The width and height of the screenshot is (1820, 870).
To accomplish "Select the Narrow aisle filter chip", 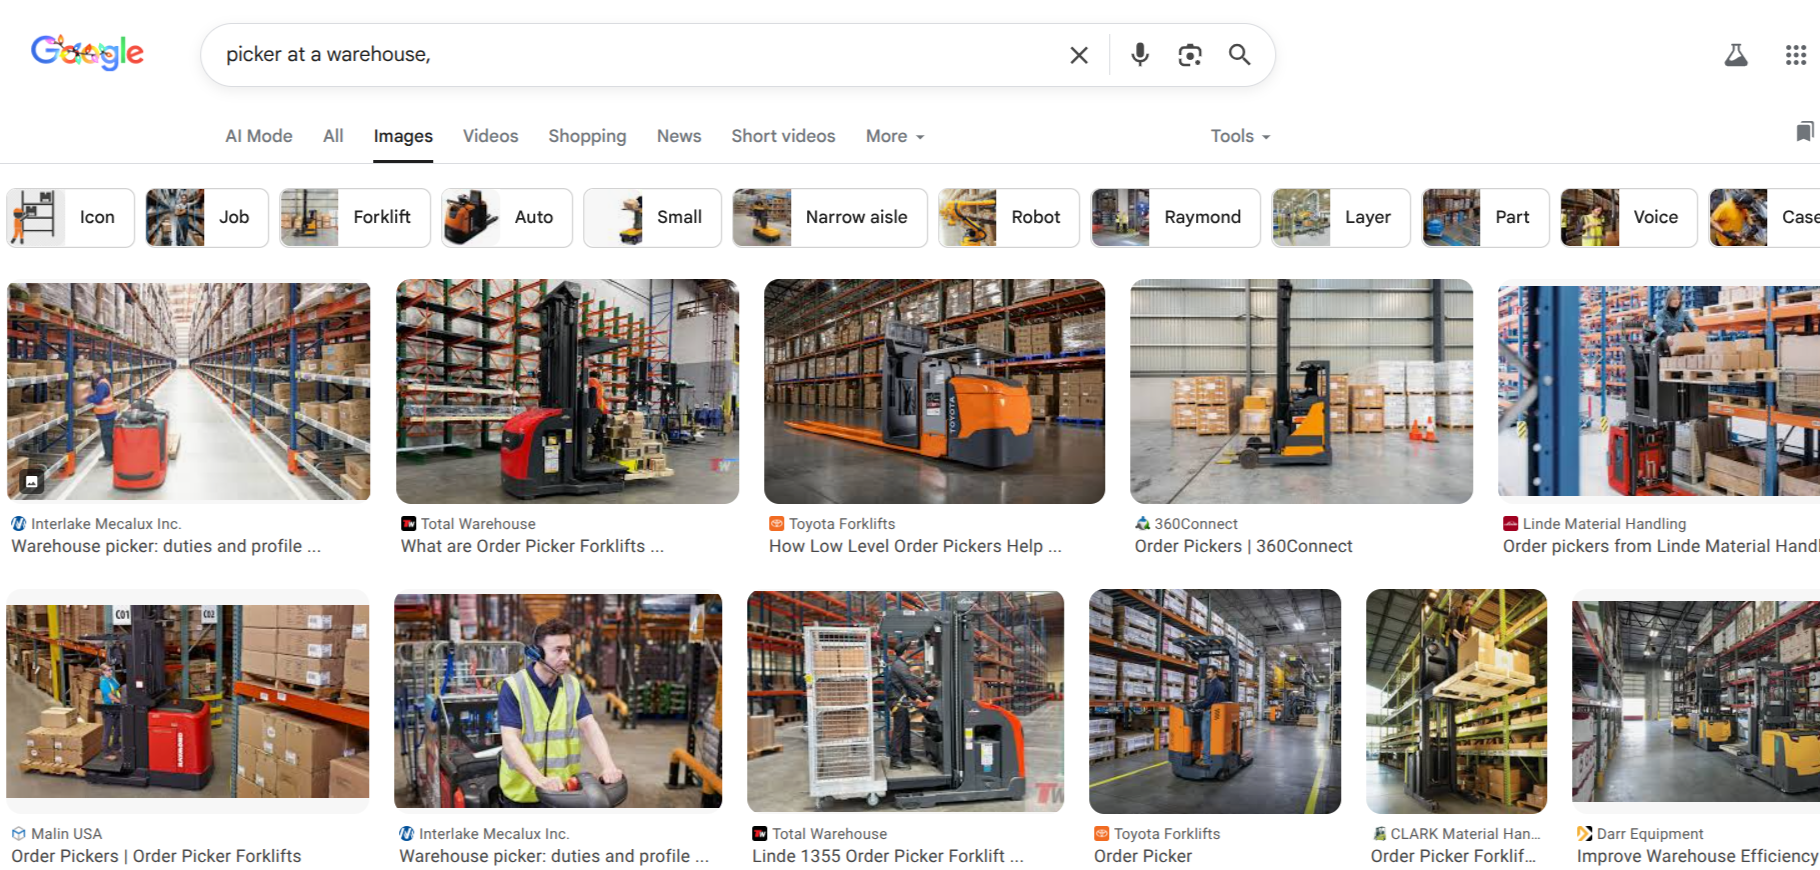I will pyautogui.click(x=830, y=218).
